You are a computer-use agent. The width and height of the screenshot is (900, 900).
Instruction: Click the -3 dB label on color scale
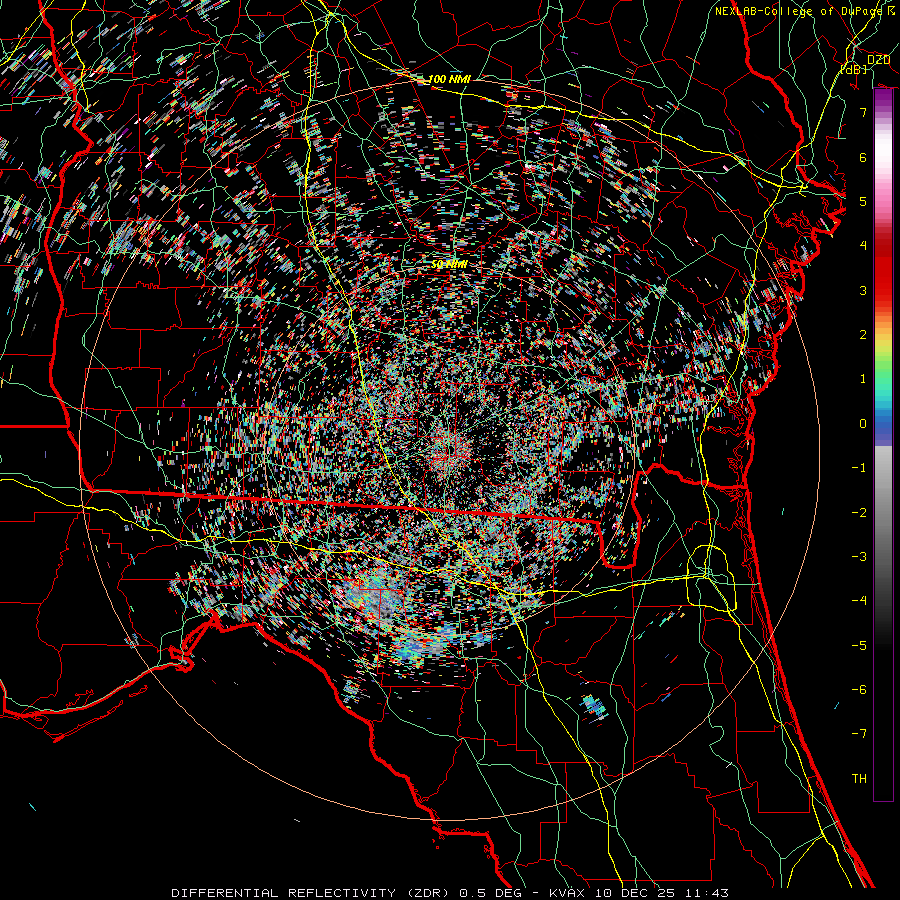(x=859, y=557)
